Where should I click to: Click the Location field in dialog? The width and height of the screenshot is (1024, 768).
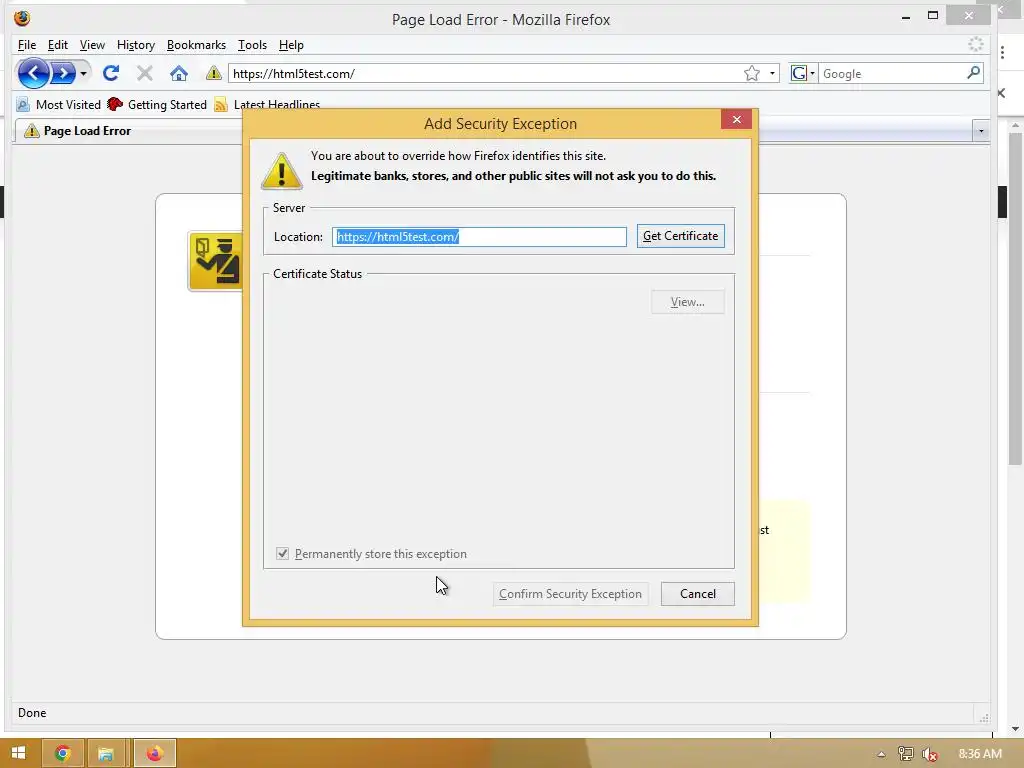coord(479,236)
